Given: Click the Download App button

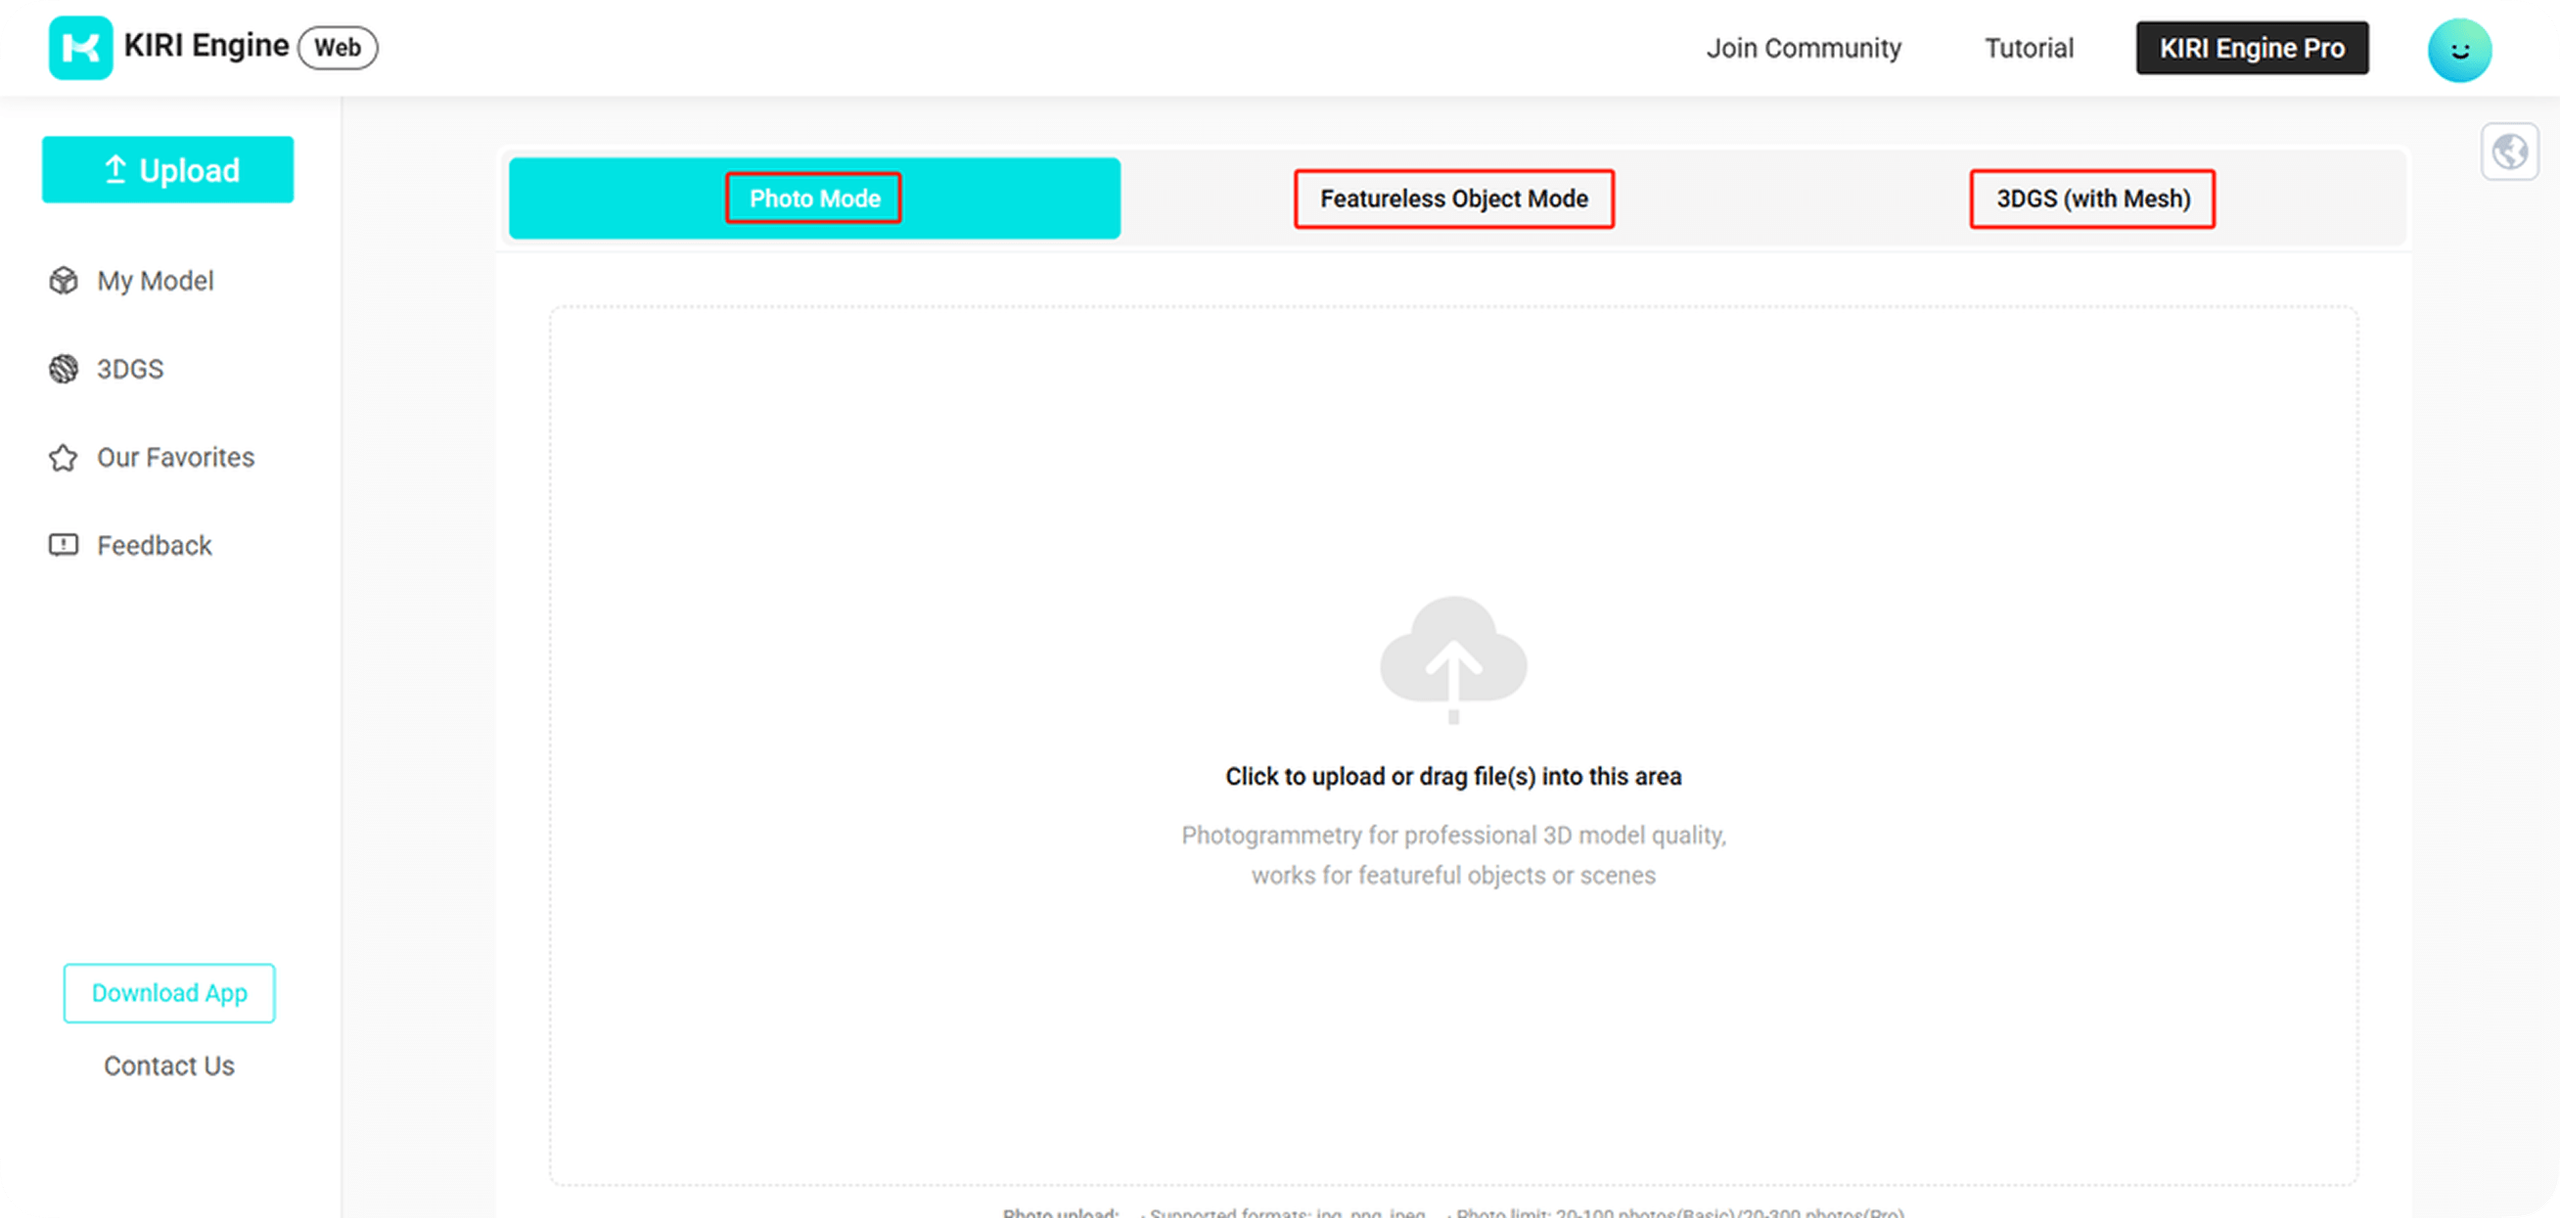Looking at the screenshot, I should coord(169,993).
